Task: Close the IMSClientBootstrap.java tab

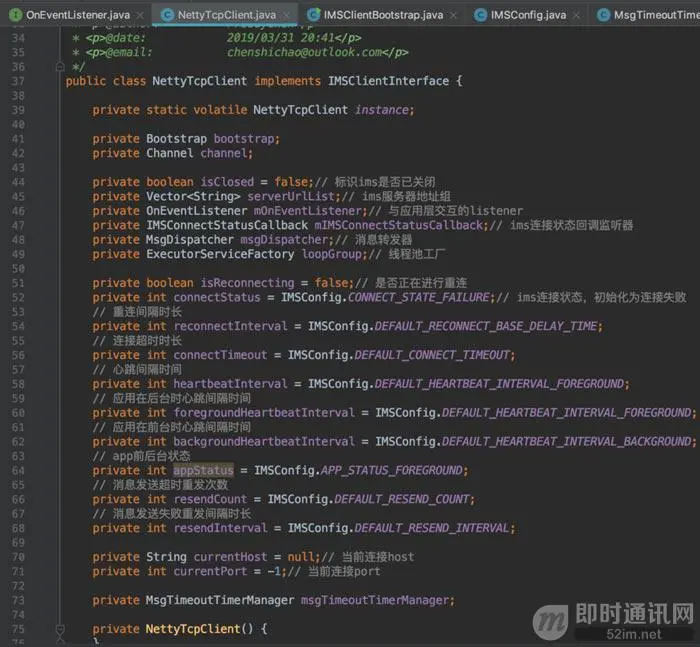Action: click(454, 15)
